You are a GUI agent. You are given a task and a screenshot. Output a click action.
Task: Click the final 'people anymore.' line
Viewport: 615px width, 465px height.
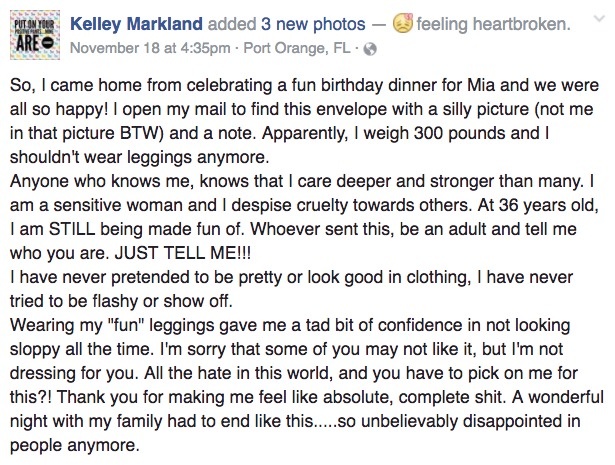pos(75,445)
